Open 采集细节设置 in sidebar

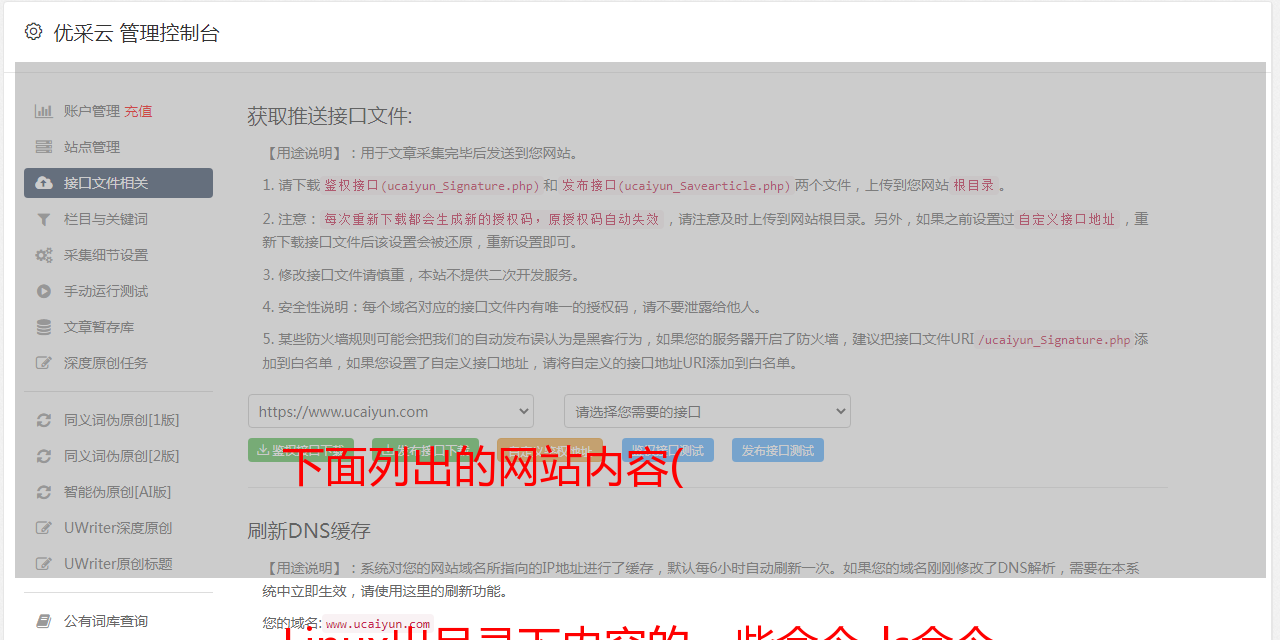pos(118,255)
